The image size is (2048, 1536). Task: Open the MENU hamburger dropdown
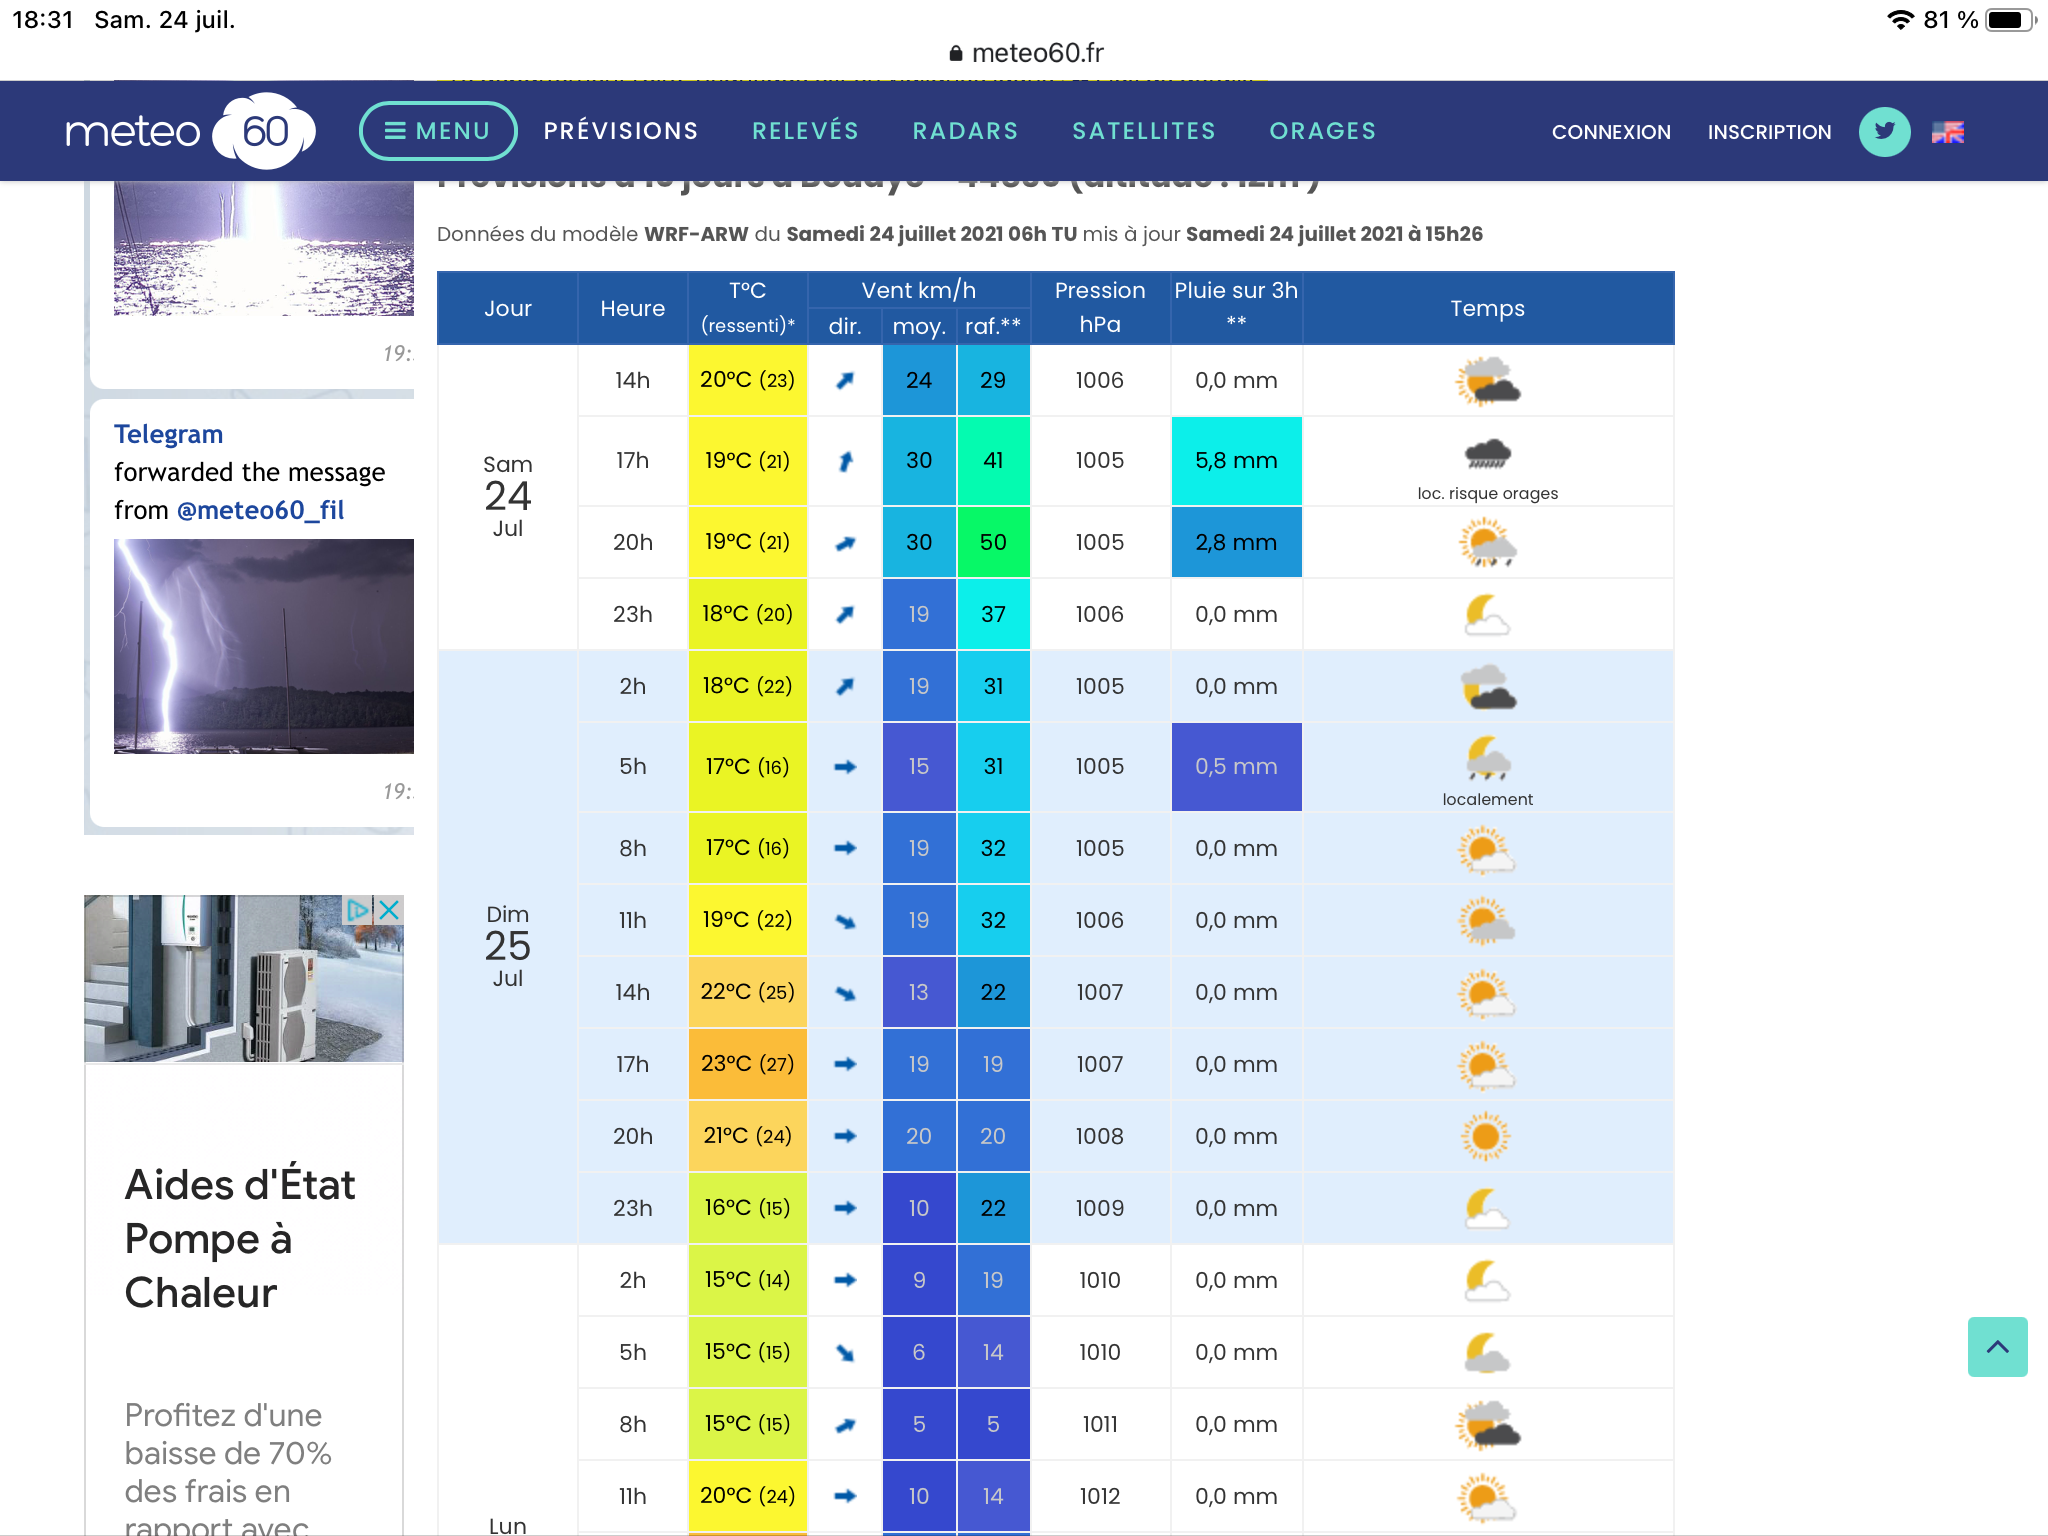coord(438,131)
